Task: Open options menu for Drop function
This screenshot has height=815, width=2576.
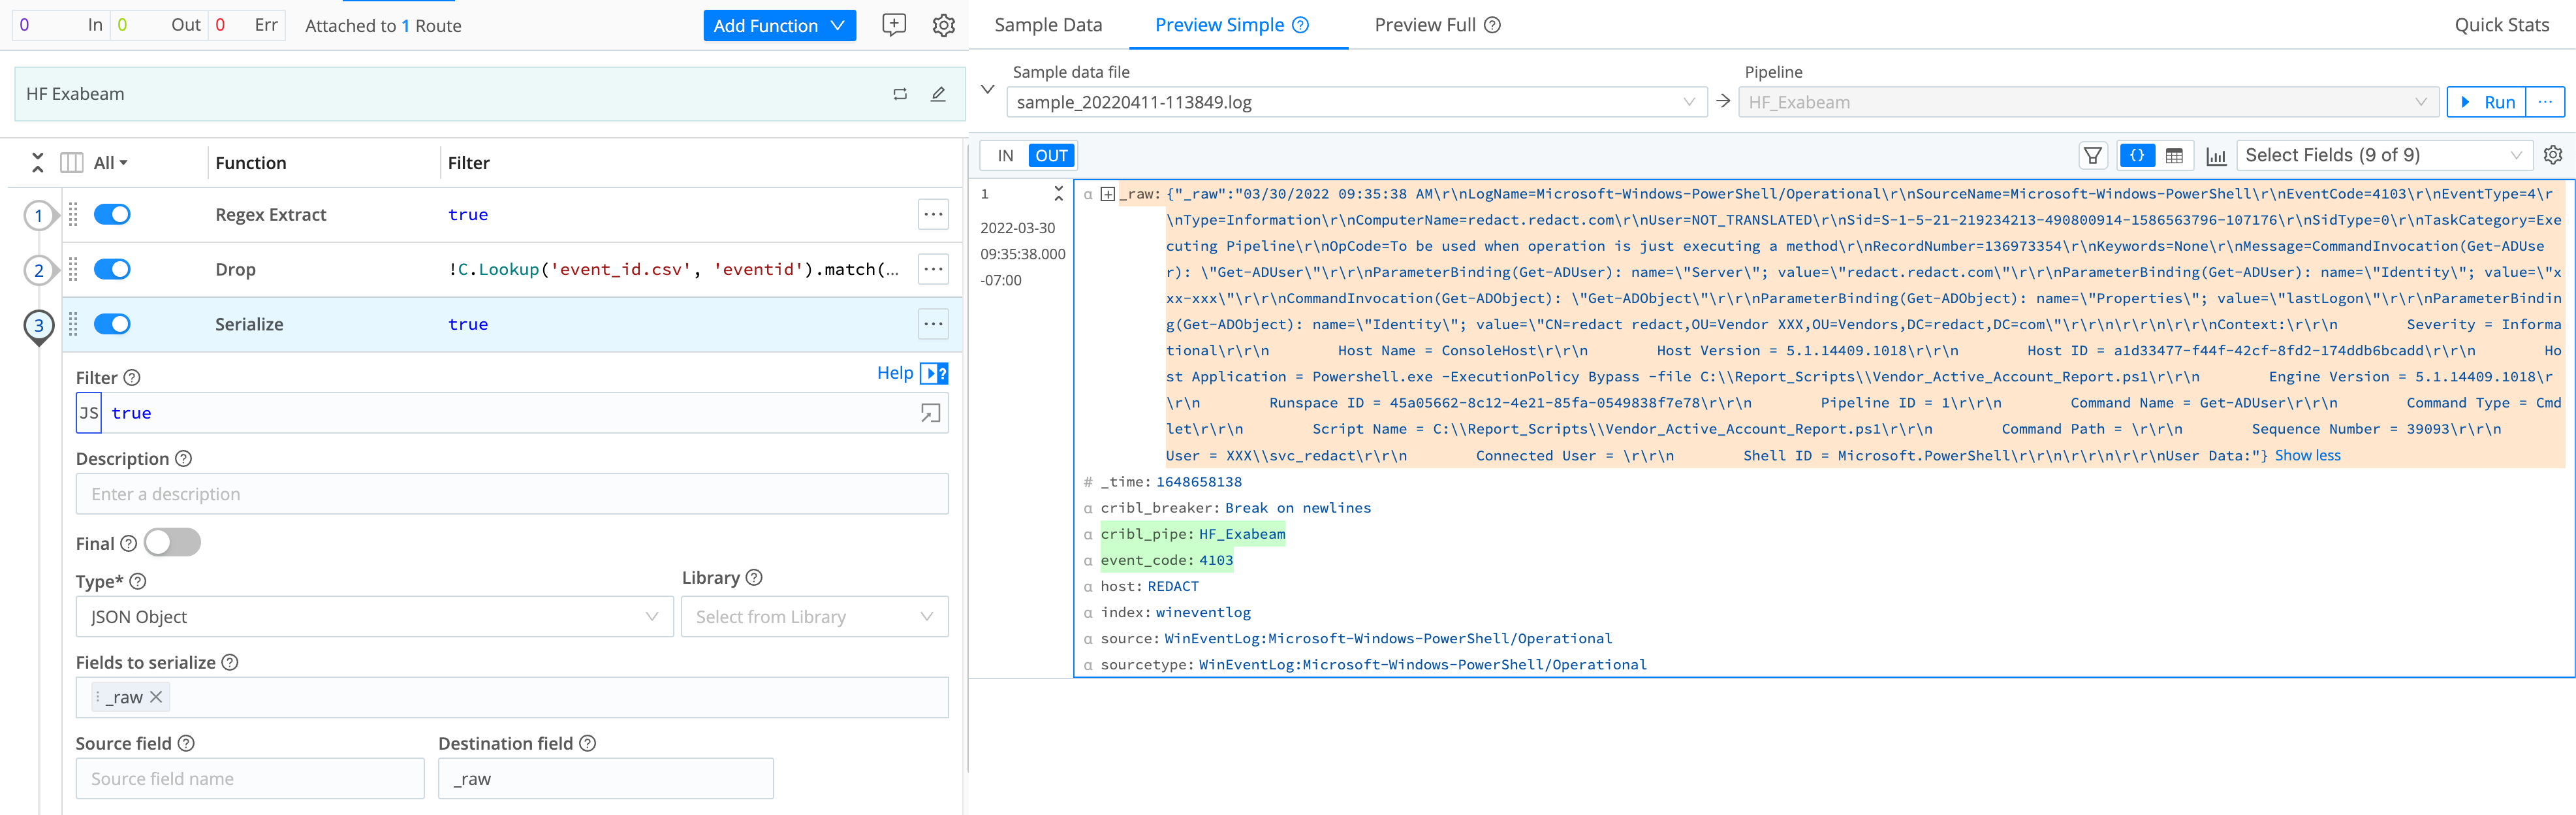Action: 932,269
